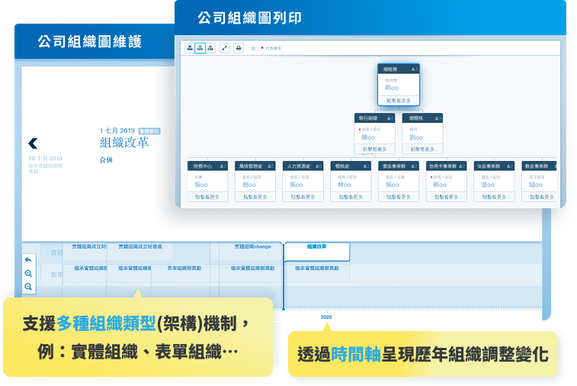Click the 組織改革 heading in the maintenance window

click(124, 142)
